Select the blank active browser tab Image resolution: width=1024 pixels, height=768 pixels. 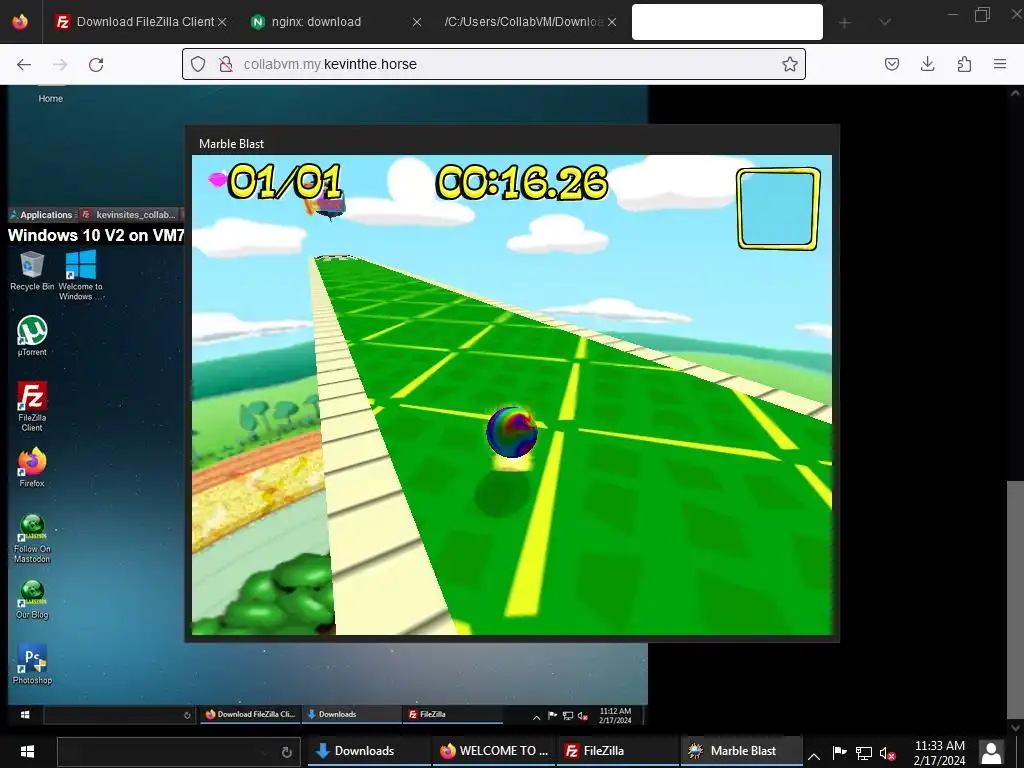[727, 22]
